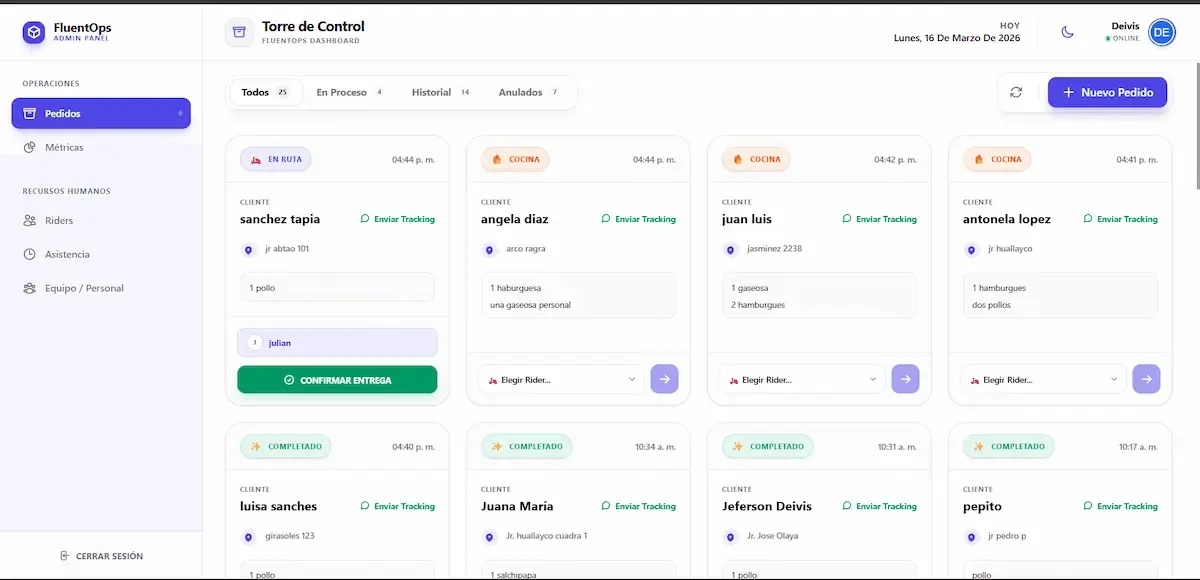This screenshot has height=580, width=1200.
Task: Send angela diaz order to next step arrow
Action: point(664,379)
